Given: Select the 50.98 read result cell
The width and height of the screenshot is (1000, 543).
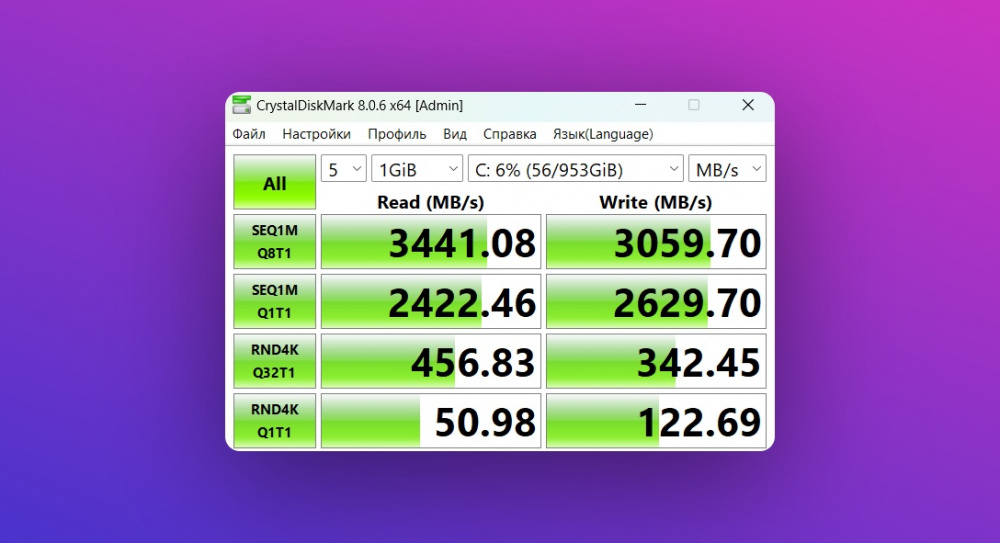Looking at the screenshot, I should [431, 420].
